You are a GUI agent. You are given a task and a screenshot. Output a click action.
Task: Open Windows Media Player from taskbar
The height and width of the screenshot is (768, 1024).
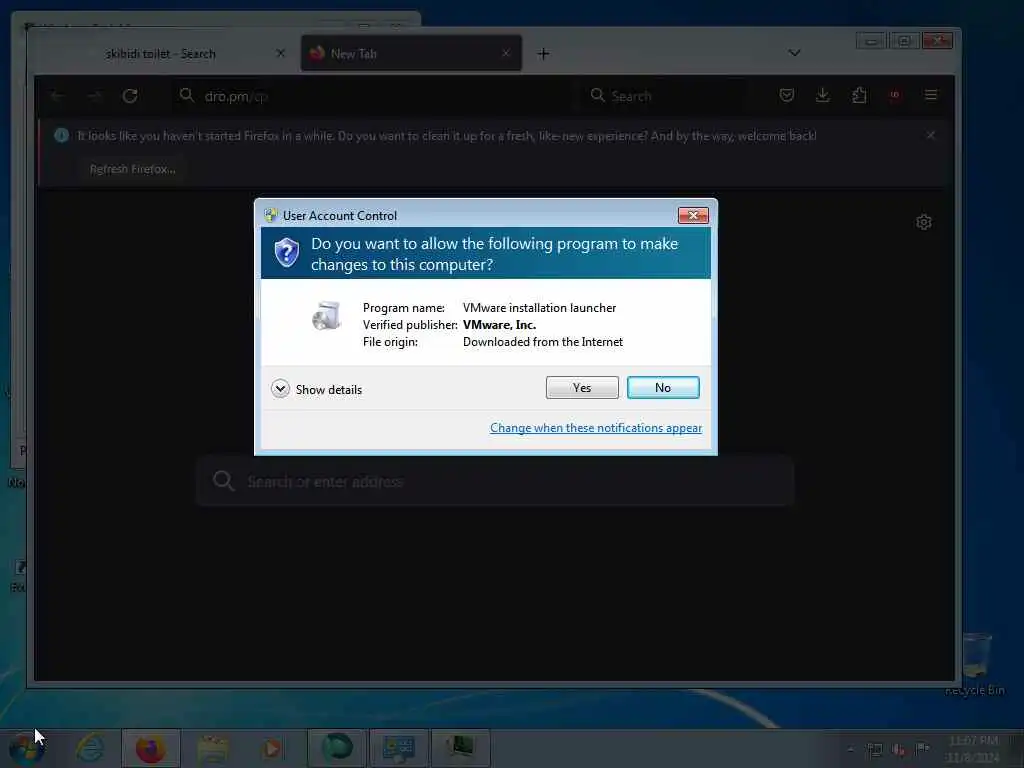(274, 748)
